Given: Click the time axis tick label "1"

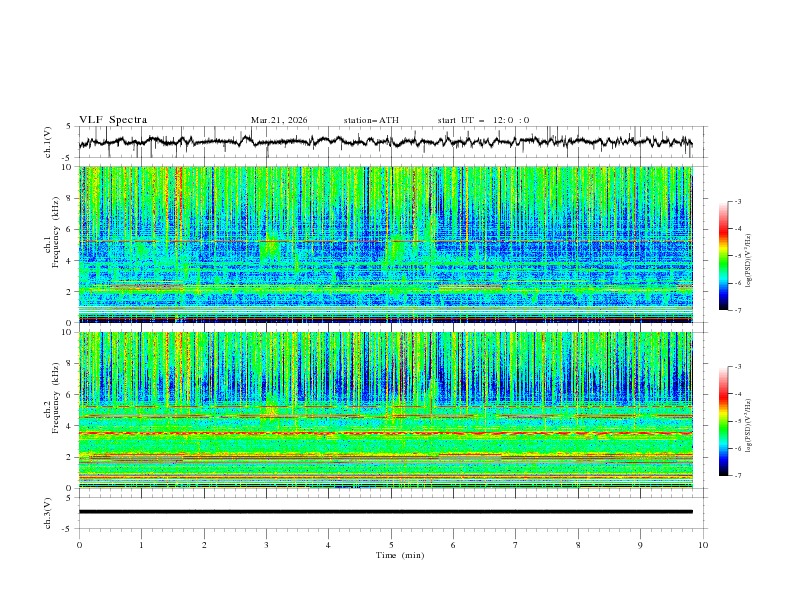Looking at the screenshot, I should 141,545.
